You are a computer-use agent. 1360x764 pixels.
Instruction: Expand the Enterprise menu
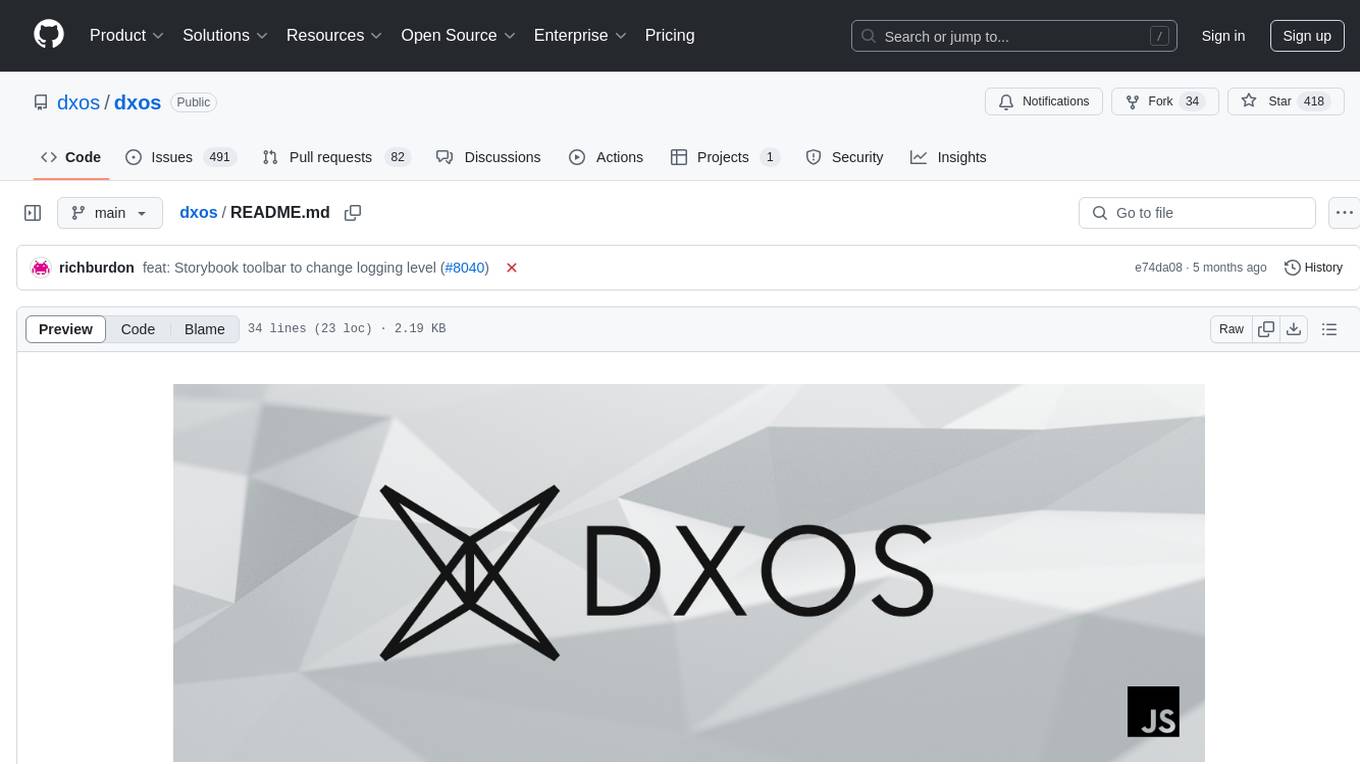[580, 35]
